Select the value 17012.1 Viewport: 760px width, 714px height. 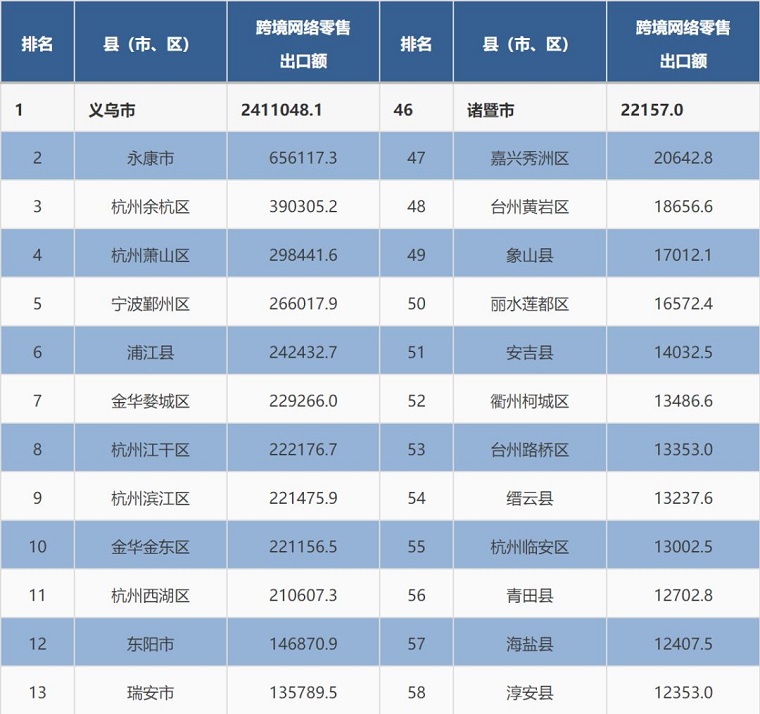683,255
